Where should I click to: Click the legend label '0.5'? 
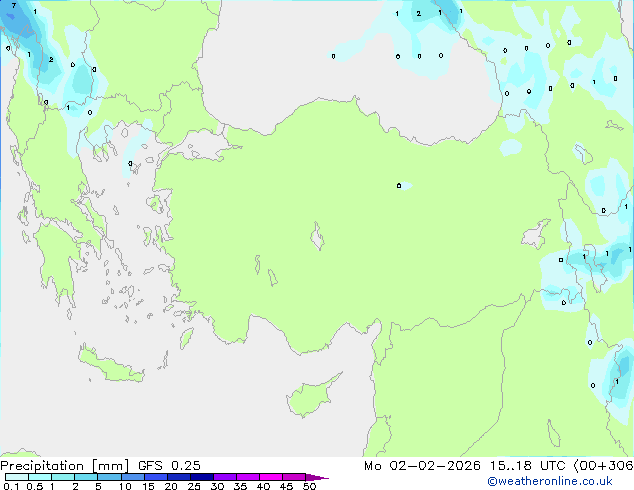point(35,486)
